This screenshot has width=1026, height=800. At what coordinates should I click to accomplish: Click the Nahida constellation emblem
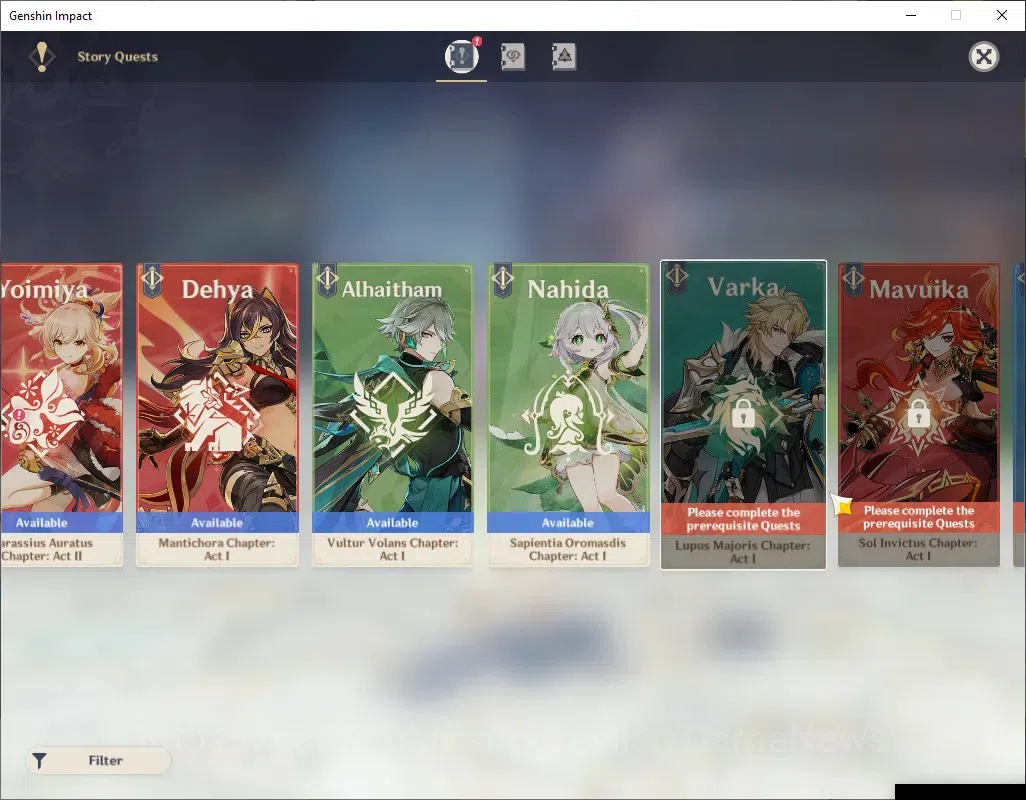click(x=568, y=416)
